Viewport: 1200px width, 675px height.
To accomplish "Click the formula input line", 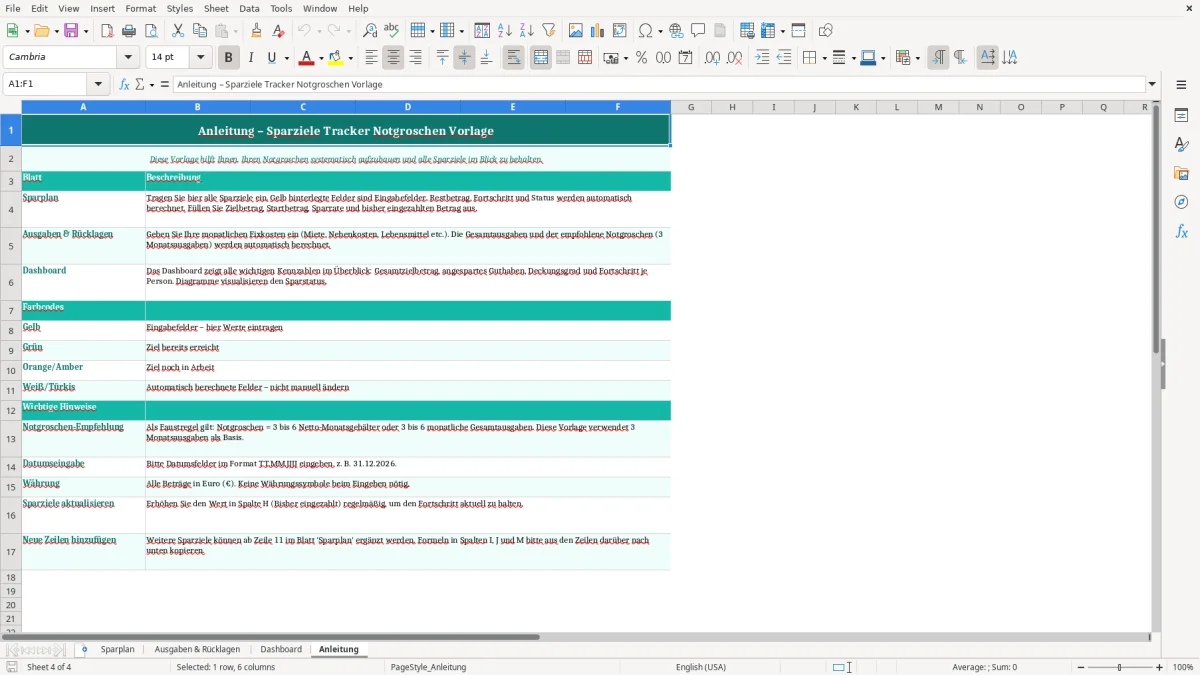I will click(659, 84).
